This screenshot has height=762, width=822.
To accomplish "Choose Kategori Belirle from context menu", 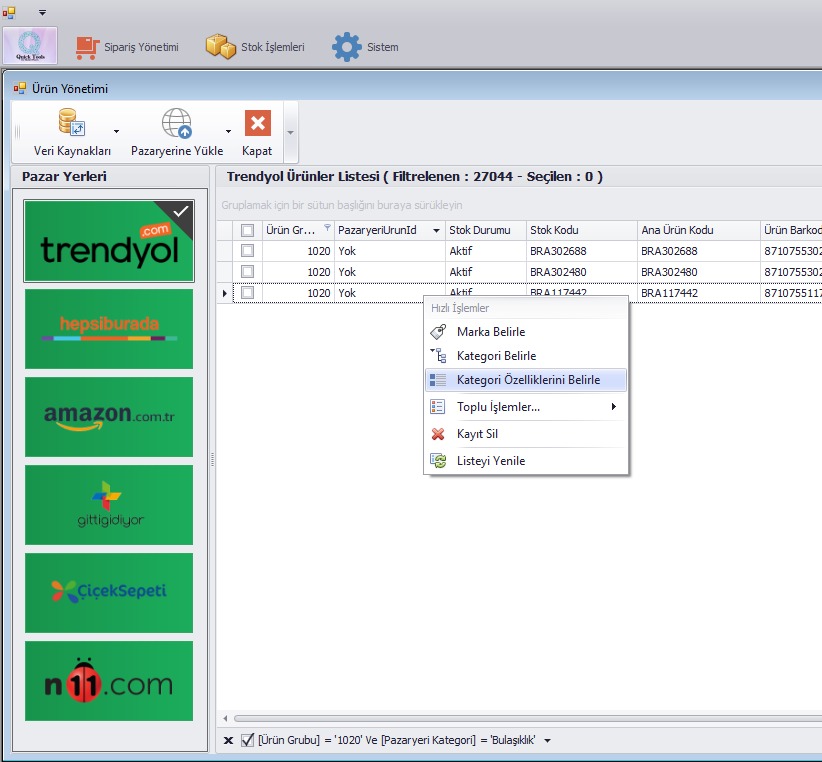I will pos(526,356).
